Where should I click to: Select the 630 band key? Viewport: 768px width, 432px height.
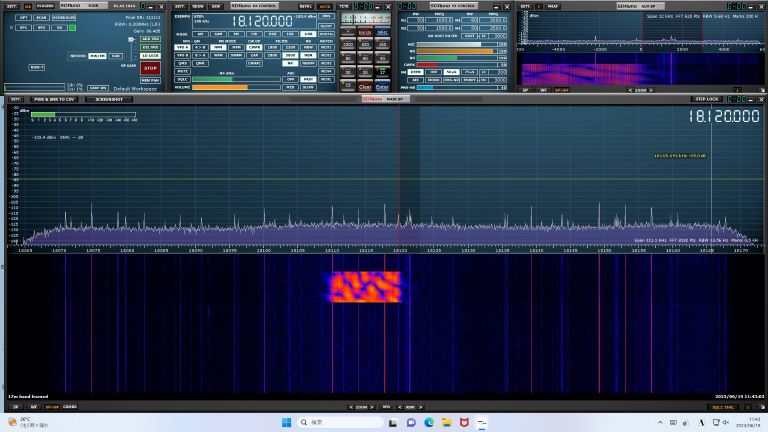pos(365,45)
